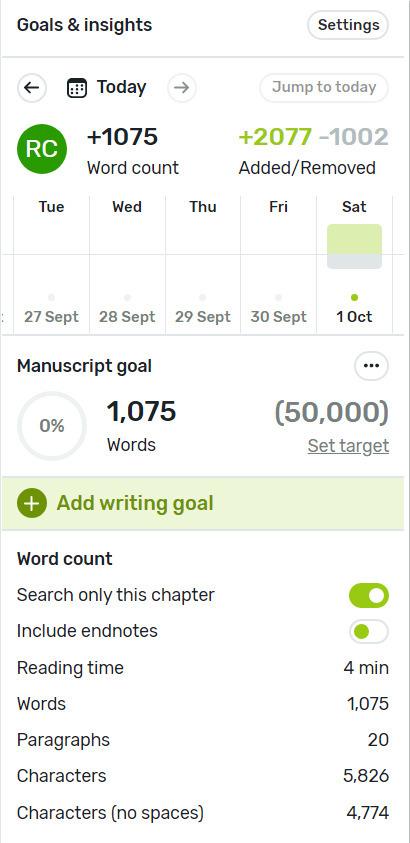410x843 pixels.
Task: Open Settings for goals and insights
Action: tap(348, 25)
